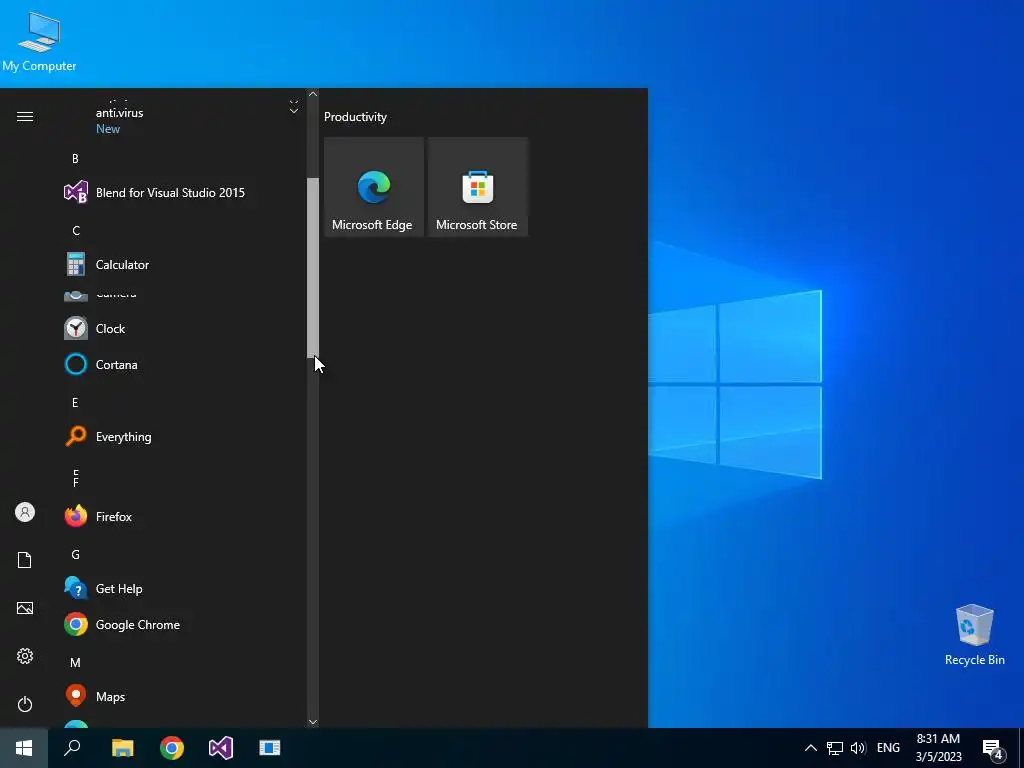Open the clock showing 8:31 AM
Screen dimensions: 1024x768
pyautogui.click(x=938, y=748)
